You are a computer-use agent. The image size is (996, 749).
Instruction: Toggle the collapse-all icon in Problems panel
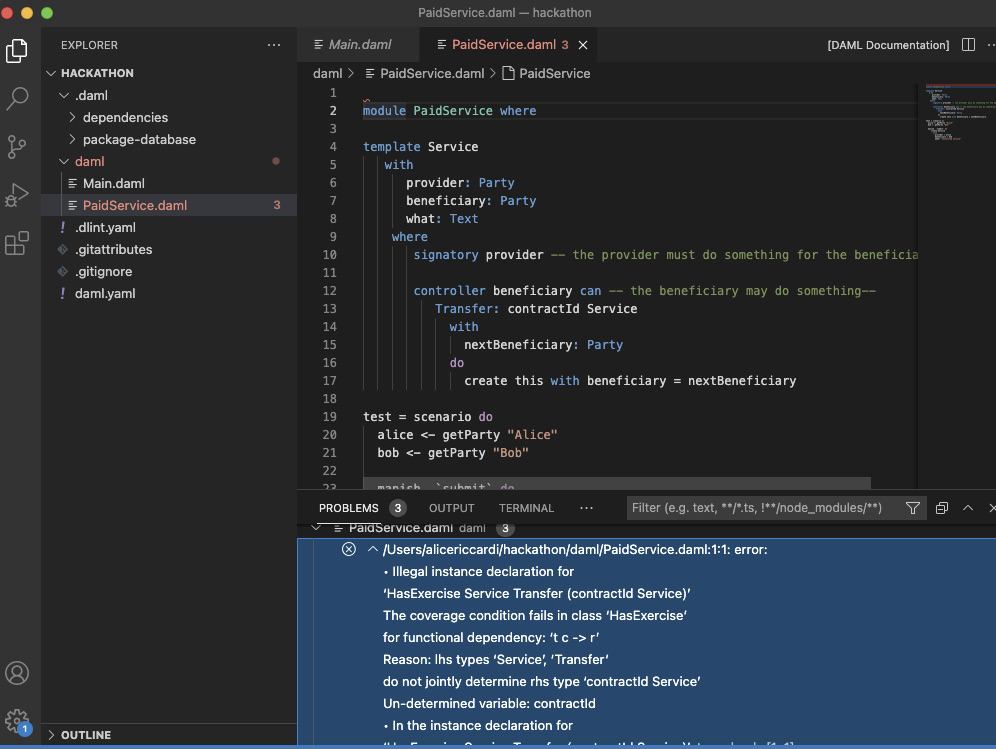[x=941, y=508]
